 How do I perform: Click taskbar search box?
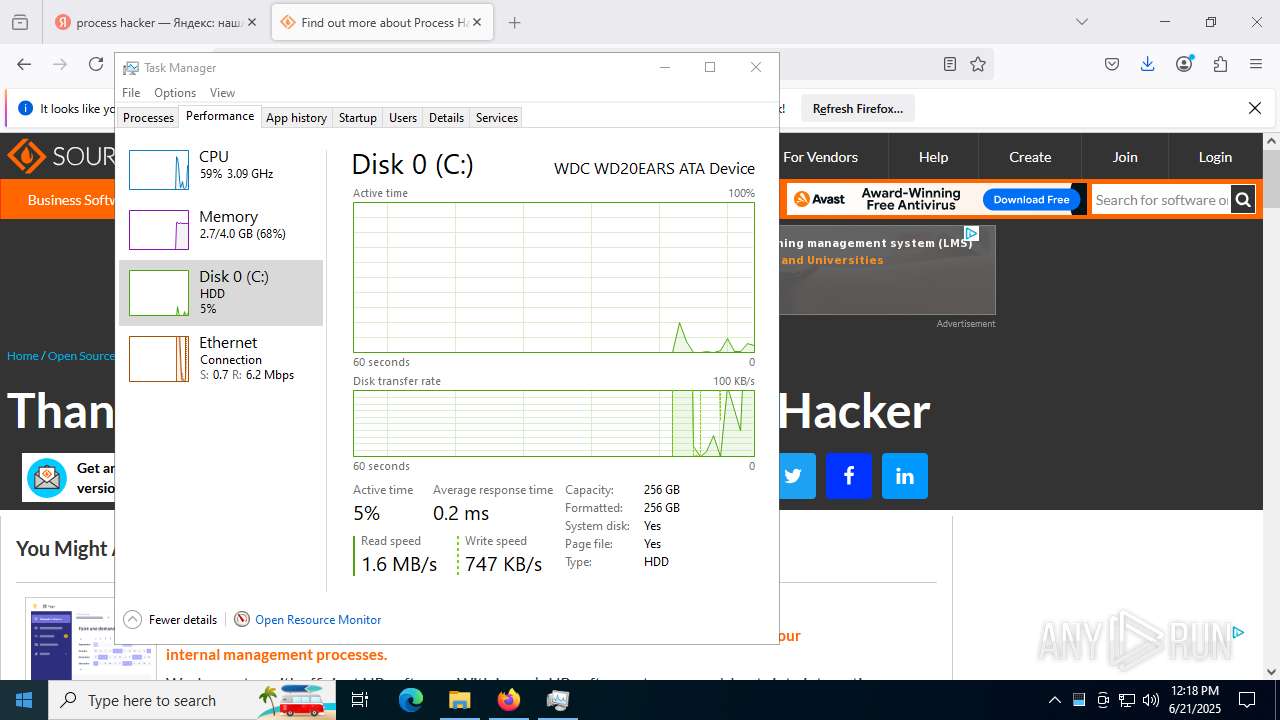point(192,700)
